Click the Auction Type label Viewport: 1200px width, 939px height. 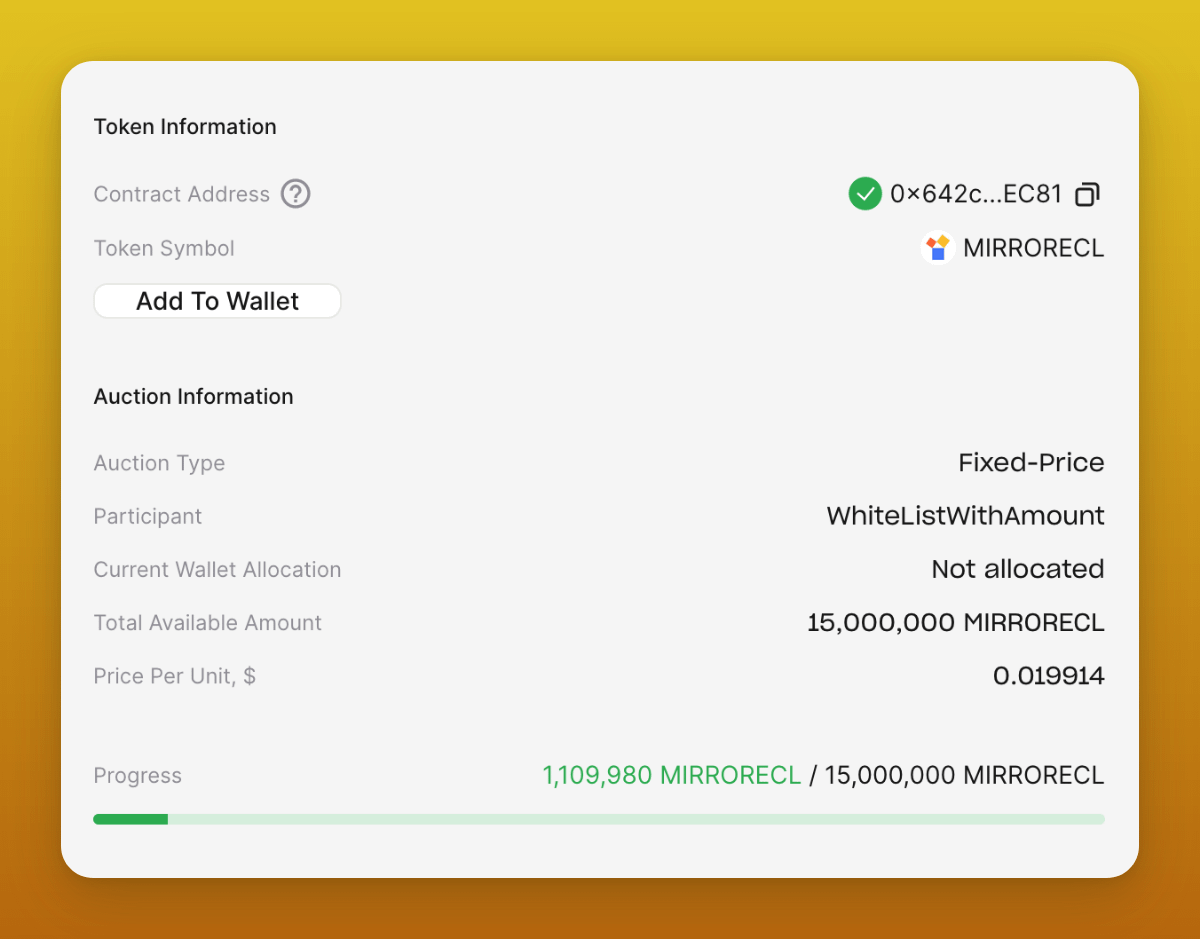click(x=159, y=463)
